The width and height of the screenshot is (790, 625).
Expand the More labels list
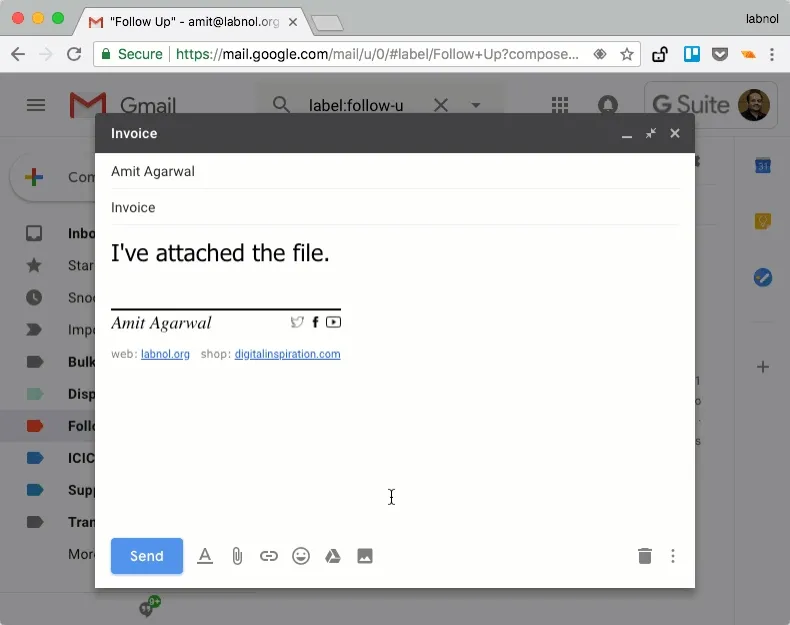(81, 554)
